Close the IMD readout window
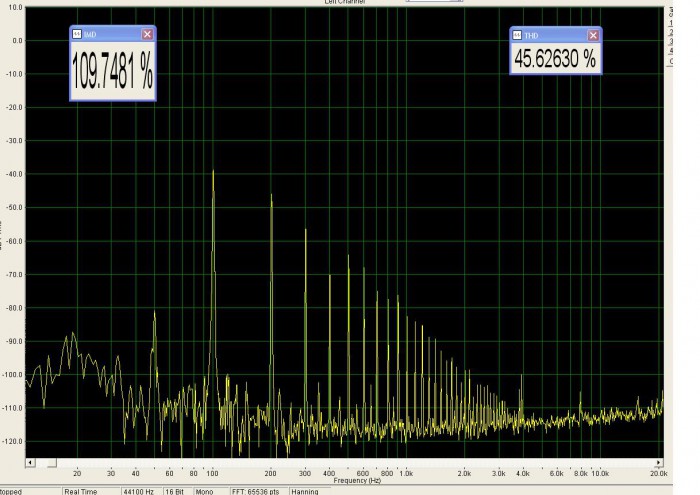 tap(147, 34)
